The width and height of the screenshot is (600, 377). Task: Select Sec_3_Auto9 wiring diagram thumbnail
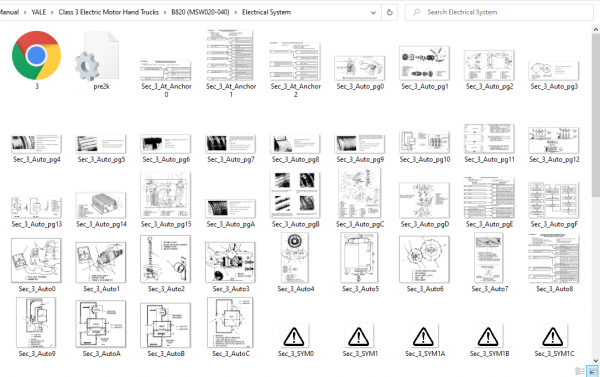point(36,323)
